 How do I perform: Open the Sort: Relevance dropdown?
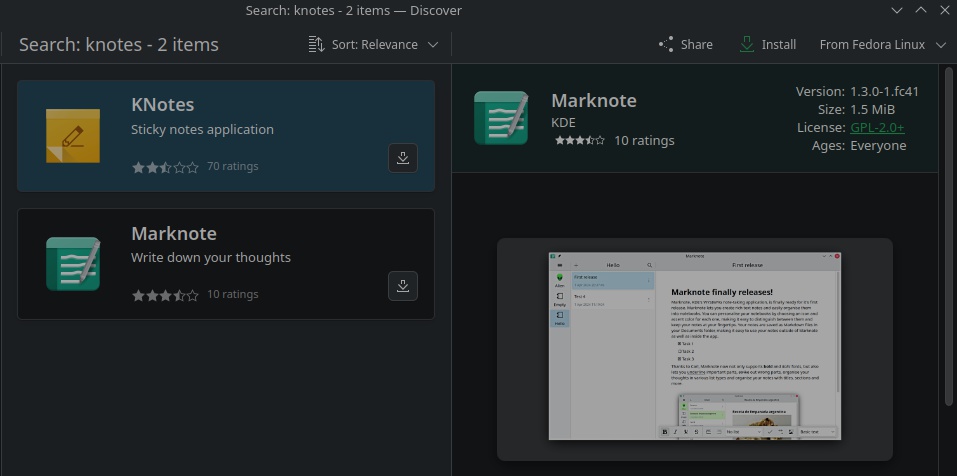tap(373, 45)
